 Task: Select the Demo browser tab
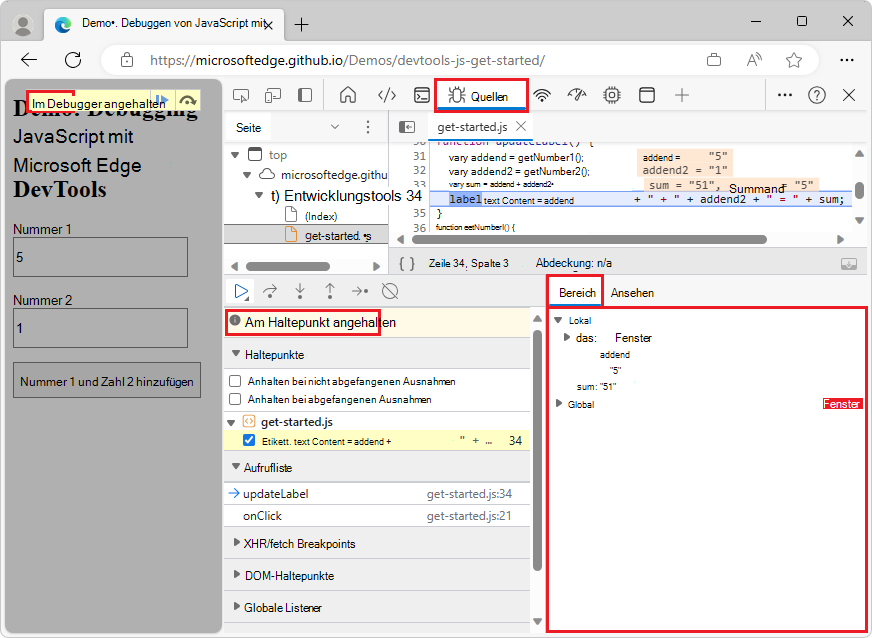point(164,24)
